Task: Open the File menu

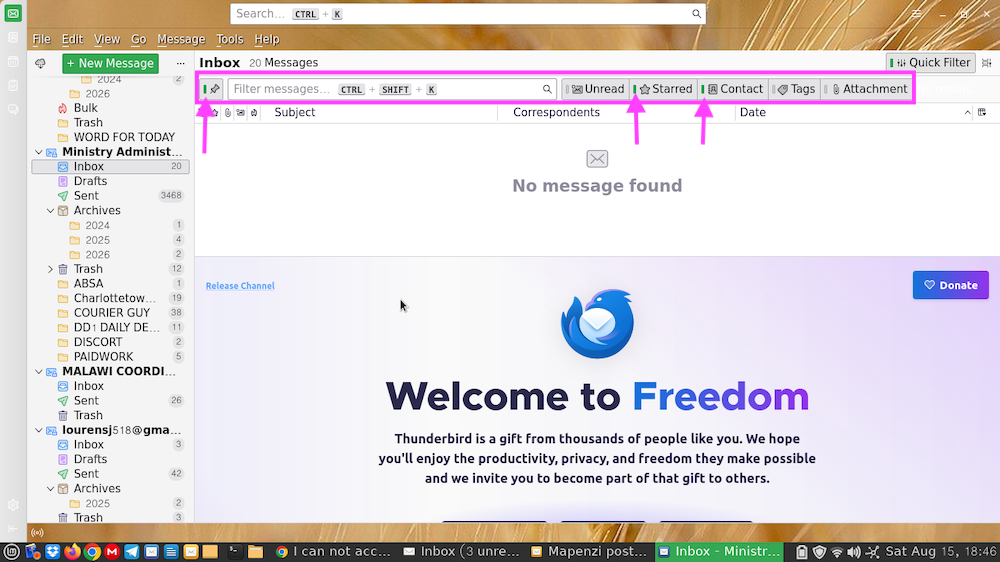Action: pos(41,40)
